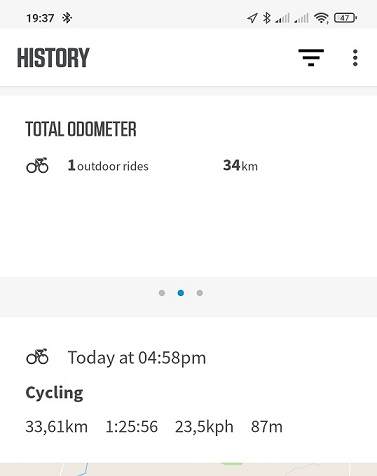This screenshot has width=377, height=476.
Task: Tap the Bluetooth icon in status bar
Action: [266, 18]
